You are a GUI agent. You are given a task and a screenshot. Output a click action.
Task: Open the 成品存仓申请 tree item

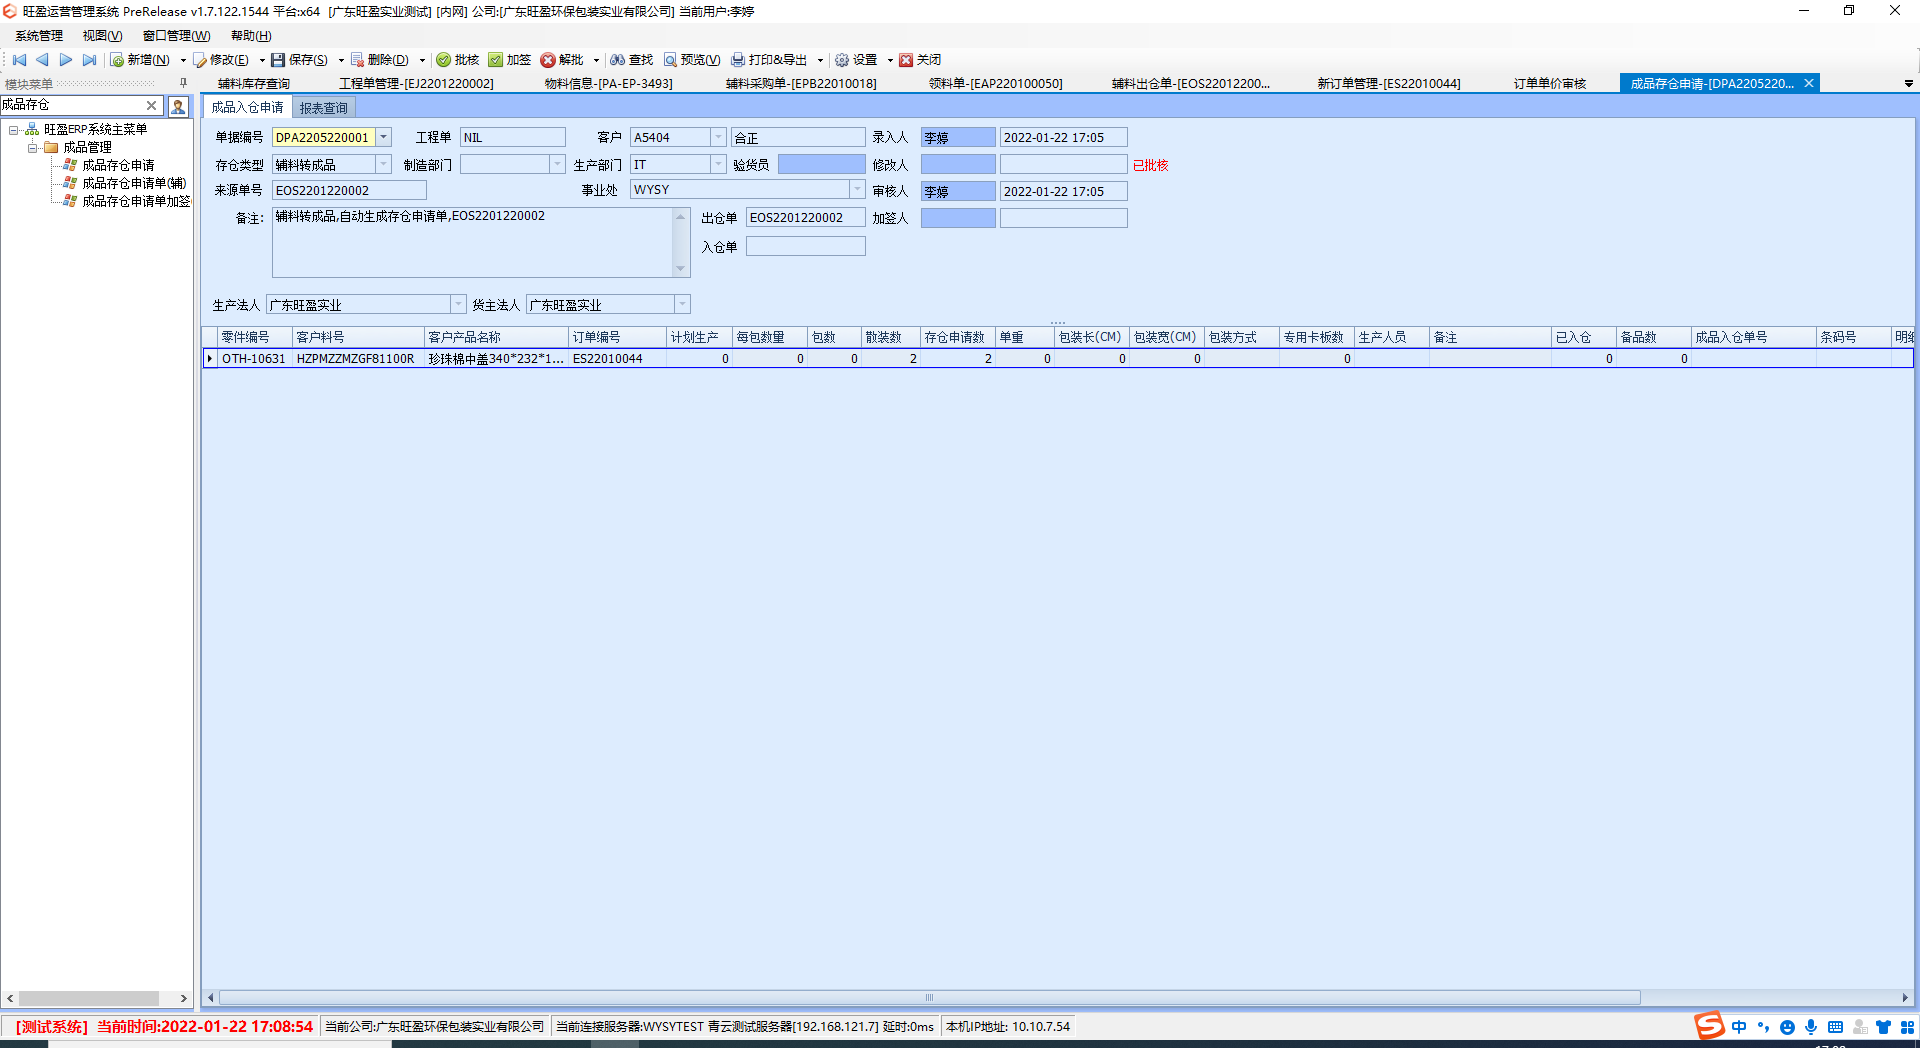pos(118,166)
